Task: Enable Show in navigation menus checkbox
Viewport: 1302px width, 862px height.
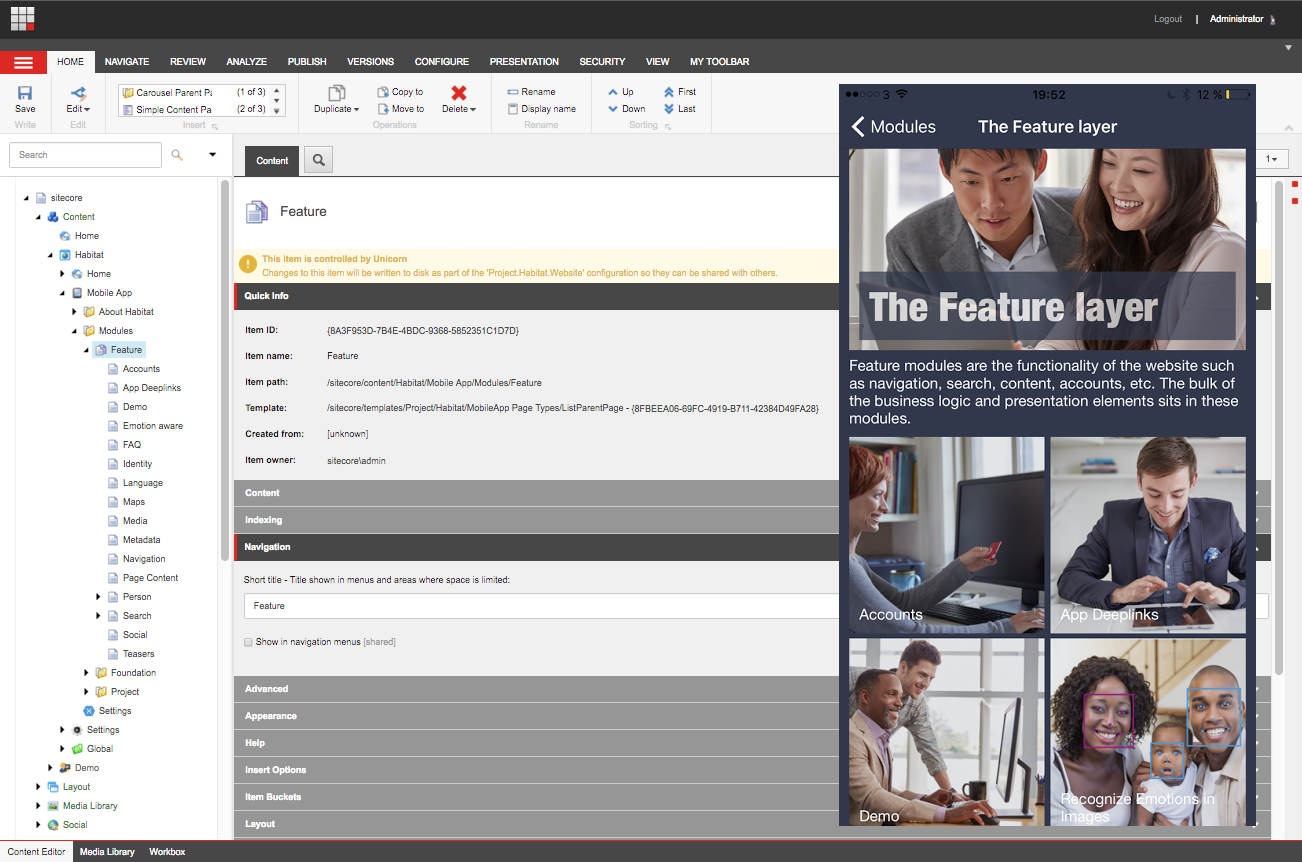Action: coord(249,642)
